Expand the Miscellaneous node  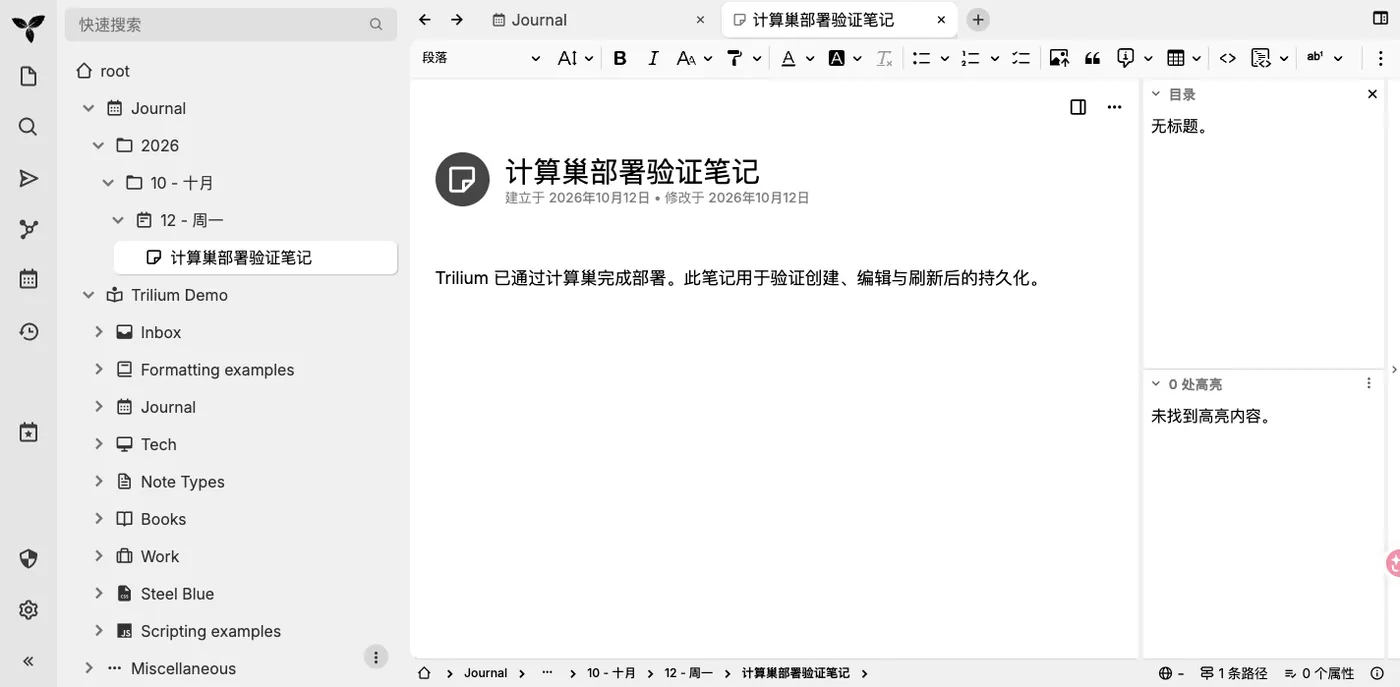[x=88, y=668]
